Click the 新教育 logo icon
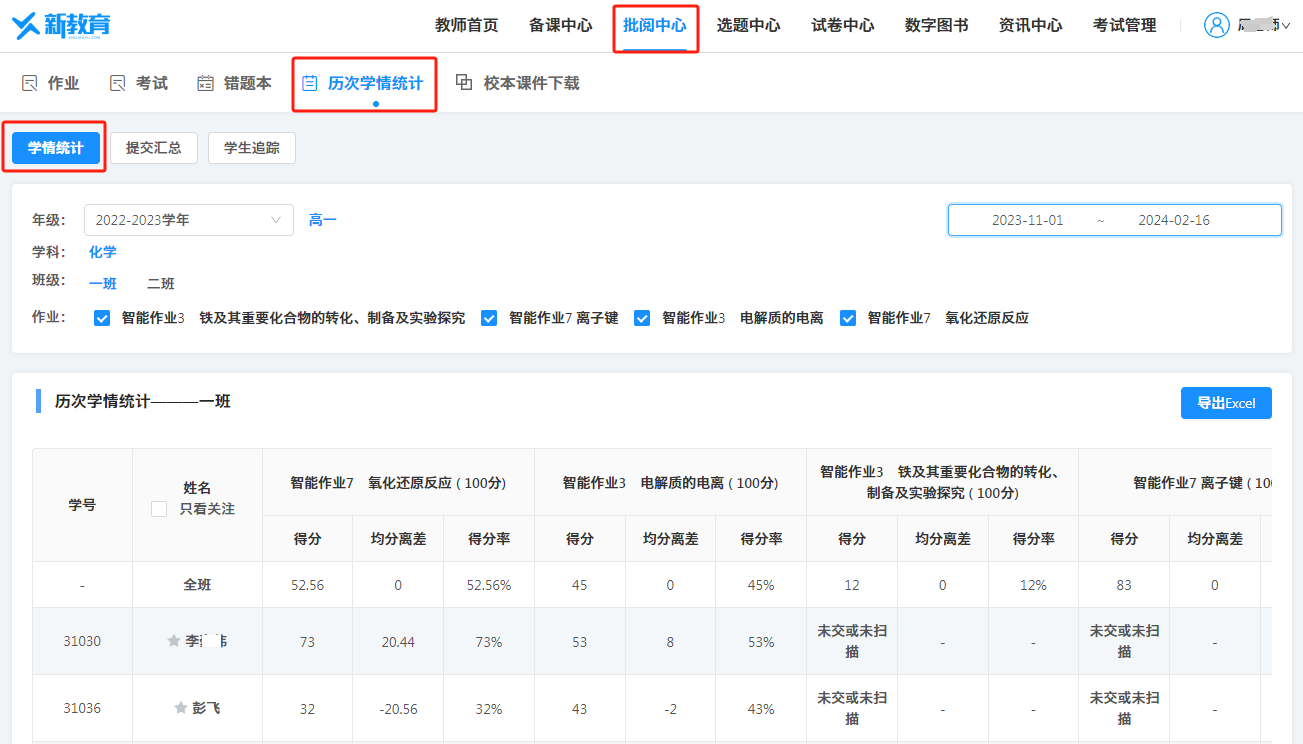 (x=26, y=25)
